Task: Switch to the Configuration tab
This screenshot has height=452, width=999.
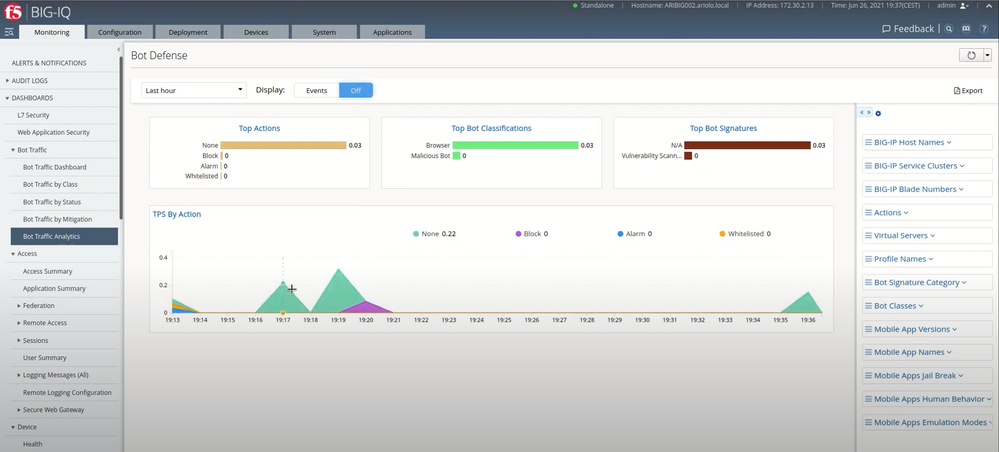Action: (x=119, y=32)
